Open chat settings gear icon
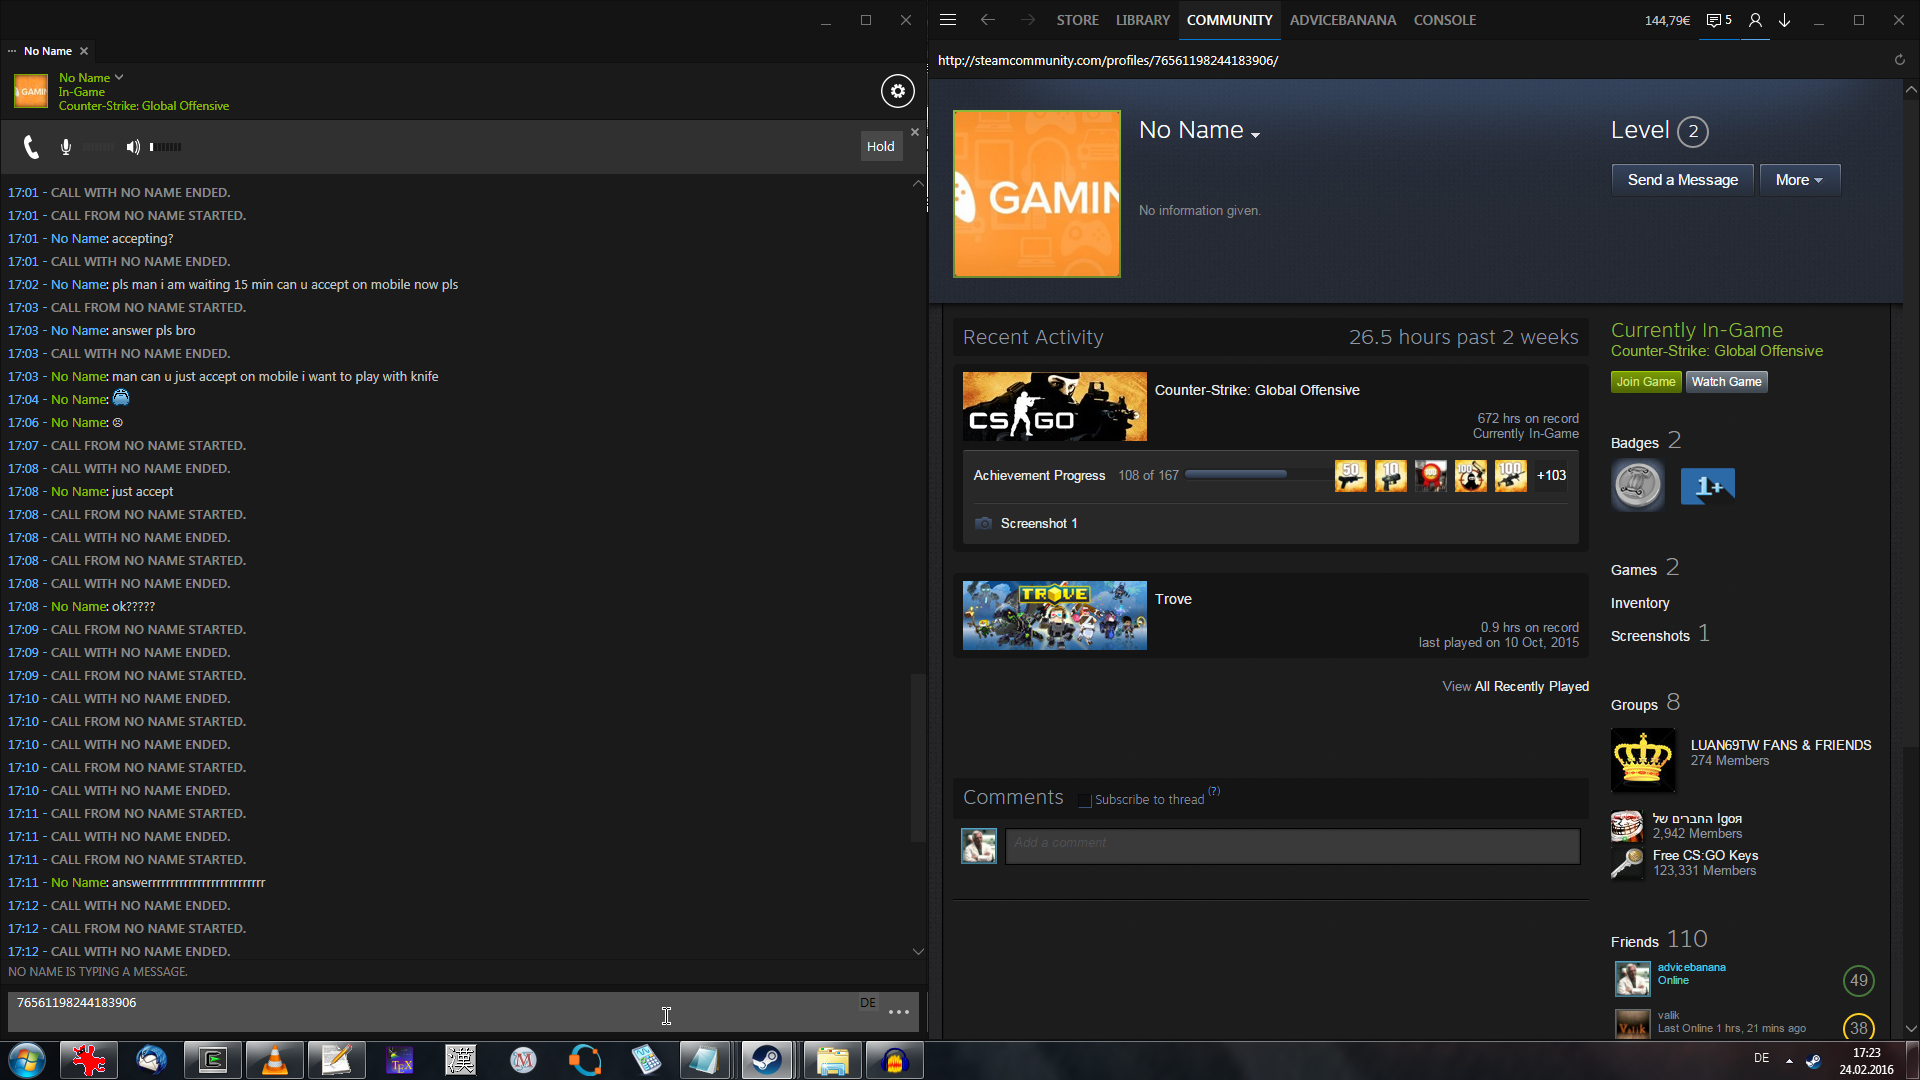 tap(897, 91)
